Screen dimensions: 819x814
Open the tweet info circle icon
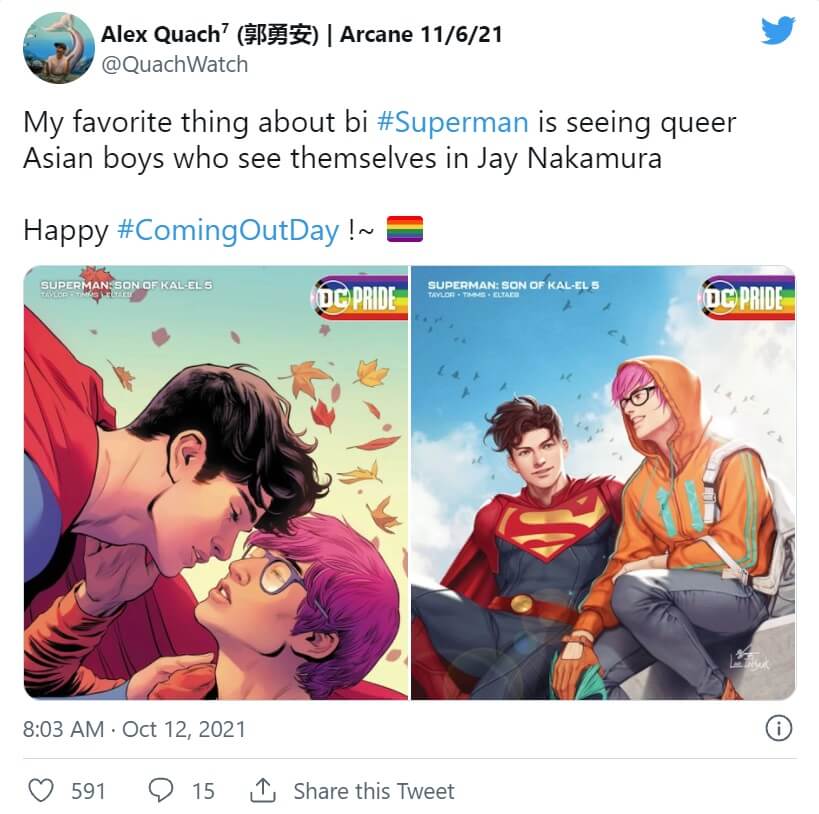[x=778, y=728]
